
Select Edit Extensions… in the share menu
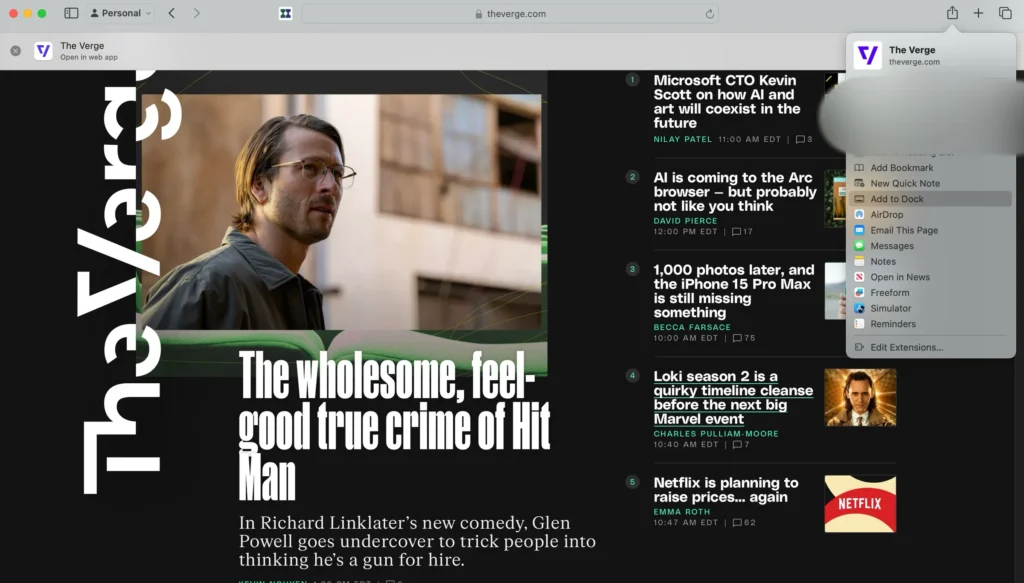coord(906,347)
